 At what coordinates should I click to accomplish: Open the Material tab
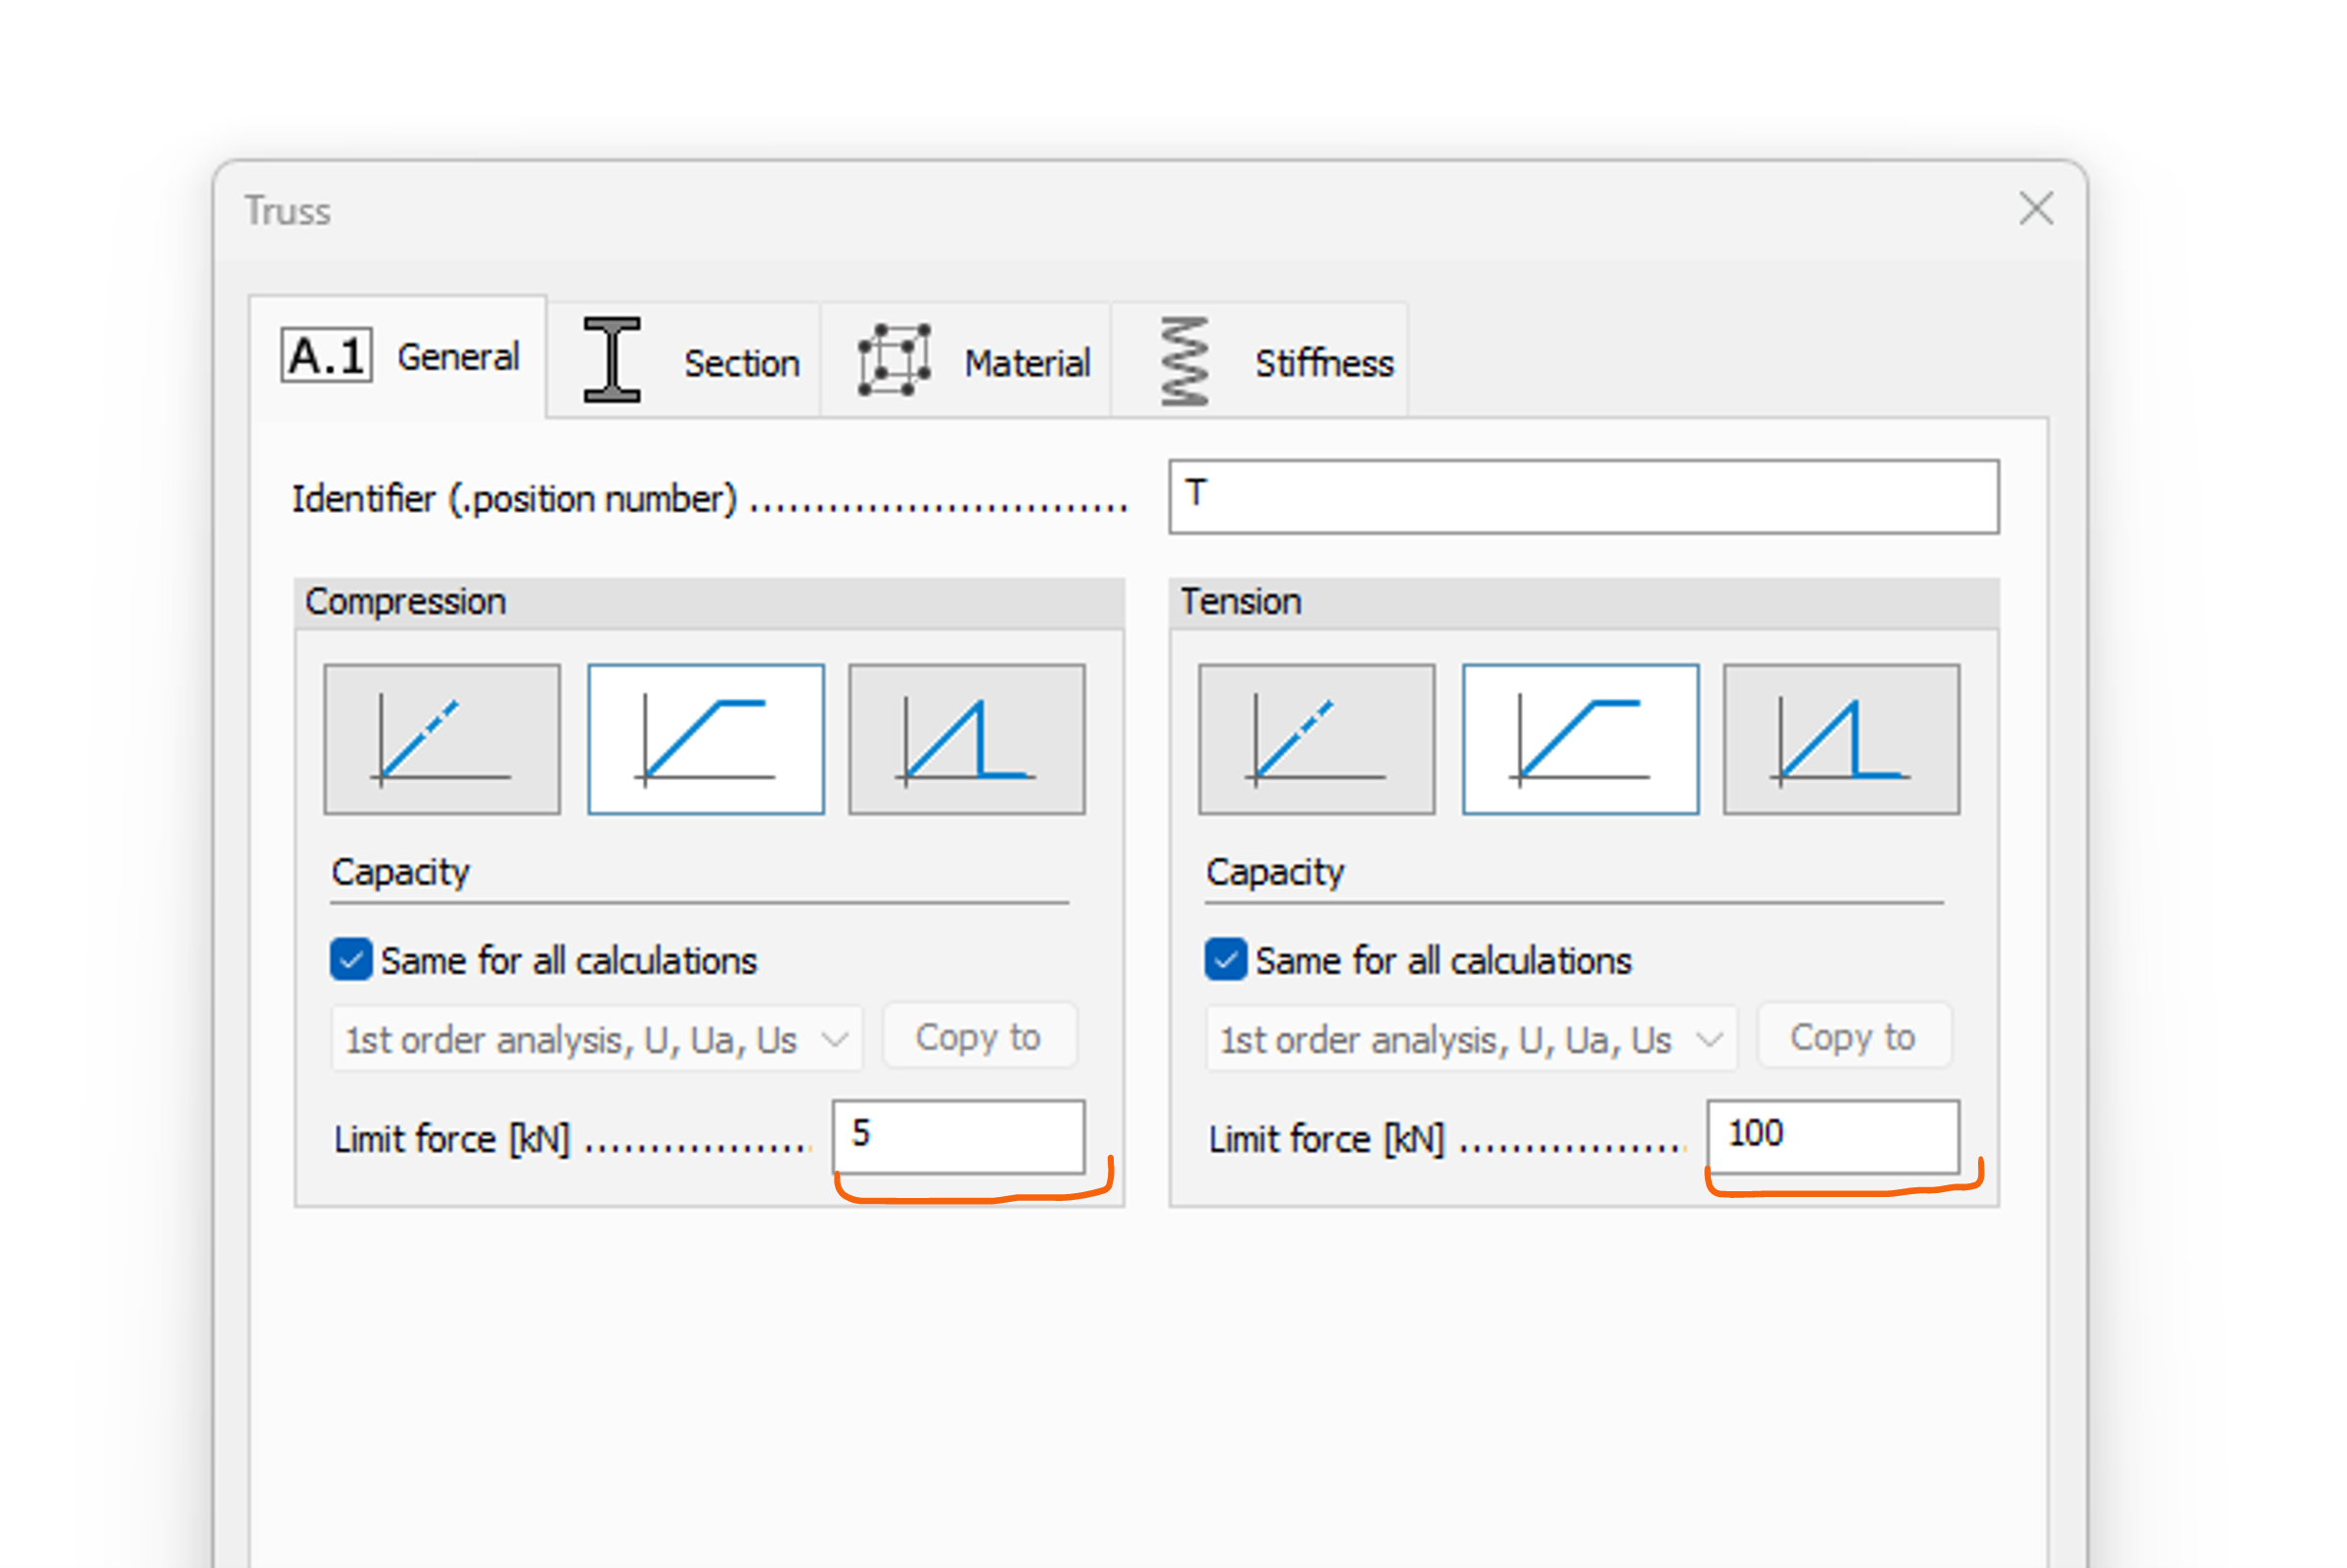966,361
